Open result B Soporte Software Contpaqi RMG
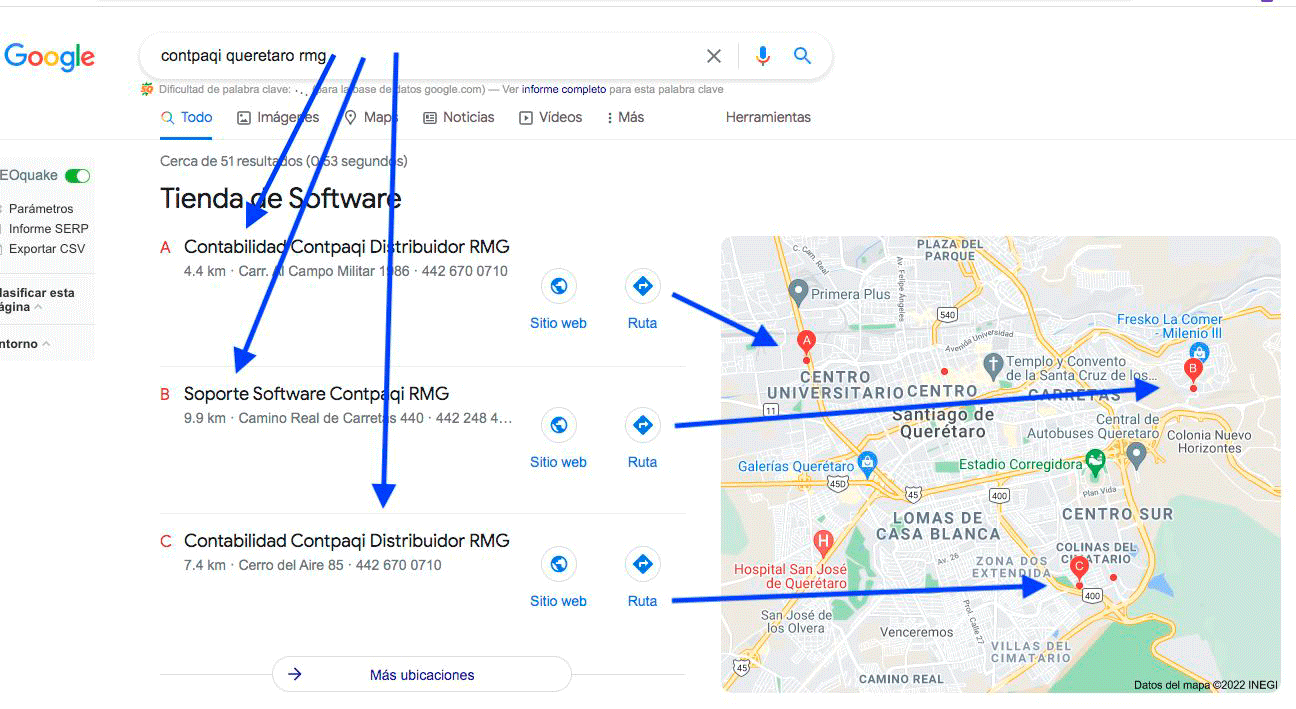 click(316, 393)
